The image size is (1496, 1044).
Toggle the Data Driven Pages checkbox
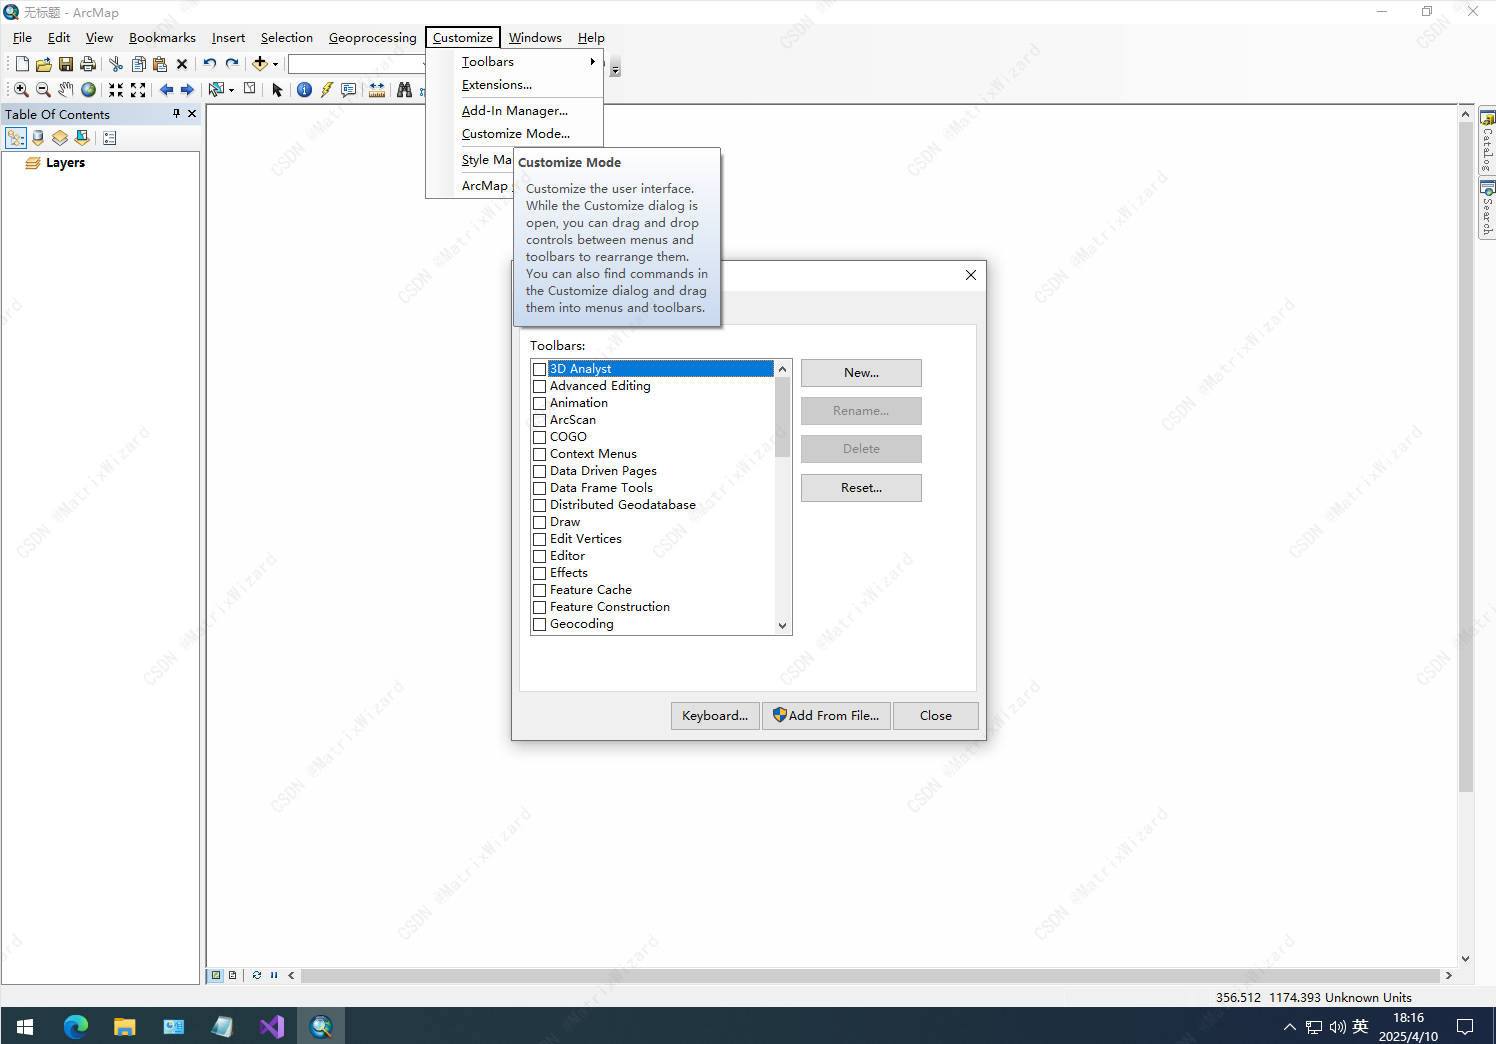point(540,471)
